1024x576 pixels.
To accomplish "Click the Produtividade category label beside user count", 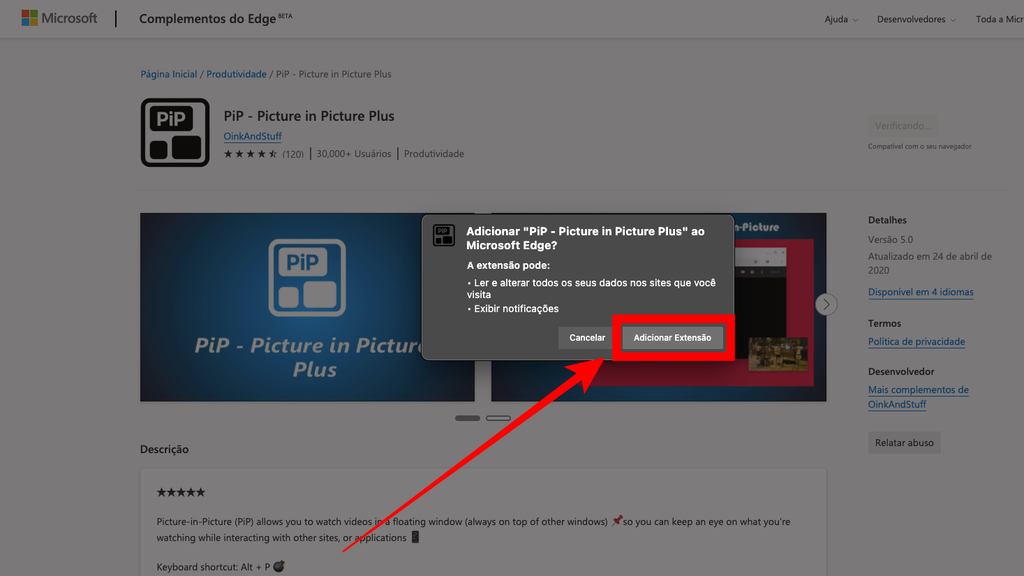I will coord(434,154).
